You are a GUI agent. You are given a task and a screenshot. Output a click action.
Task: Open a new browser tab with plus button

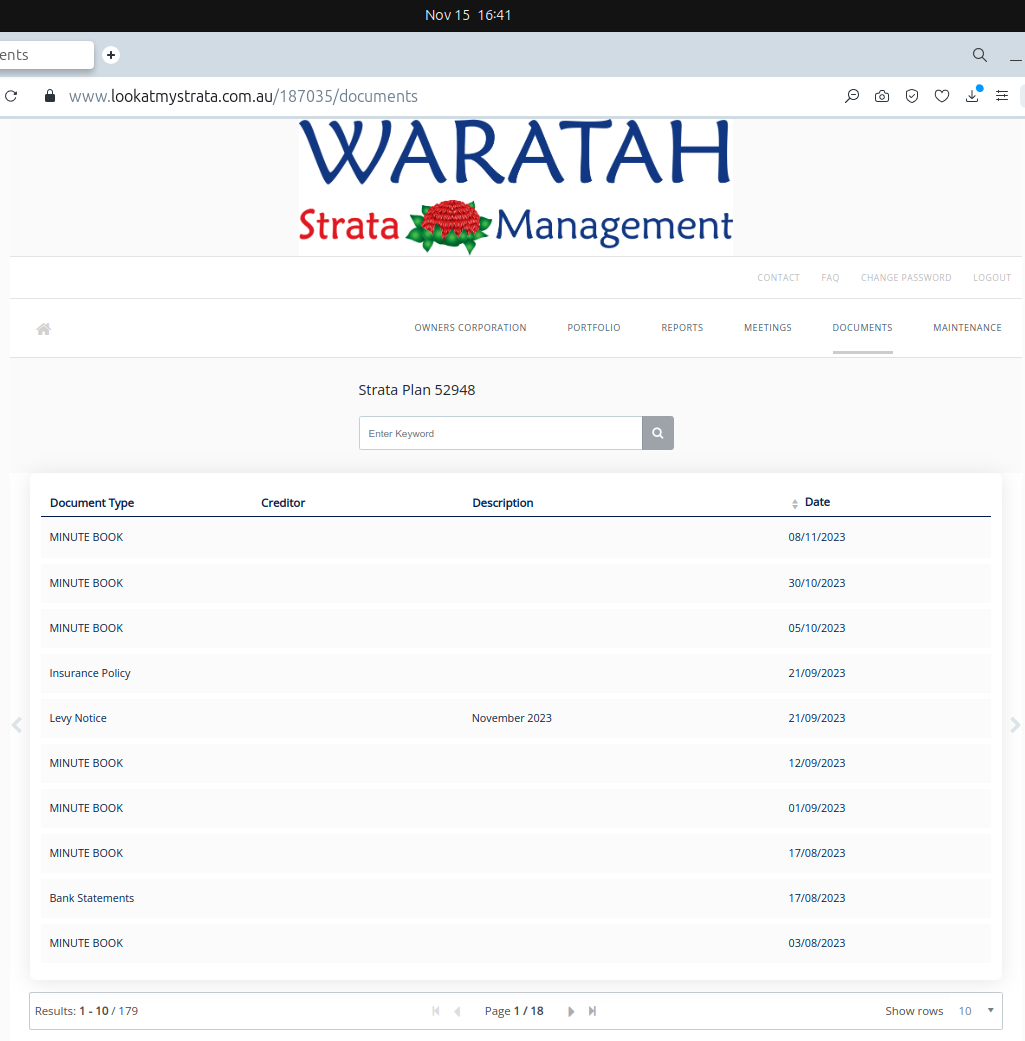pyautogui.click(x=111, y=55)
